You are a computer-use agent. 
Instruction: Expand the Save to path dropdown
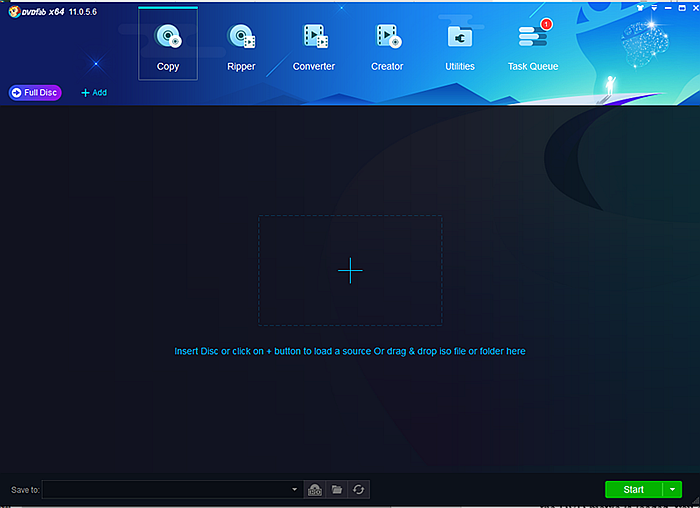point(295,489)
